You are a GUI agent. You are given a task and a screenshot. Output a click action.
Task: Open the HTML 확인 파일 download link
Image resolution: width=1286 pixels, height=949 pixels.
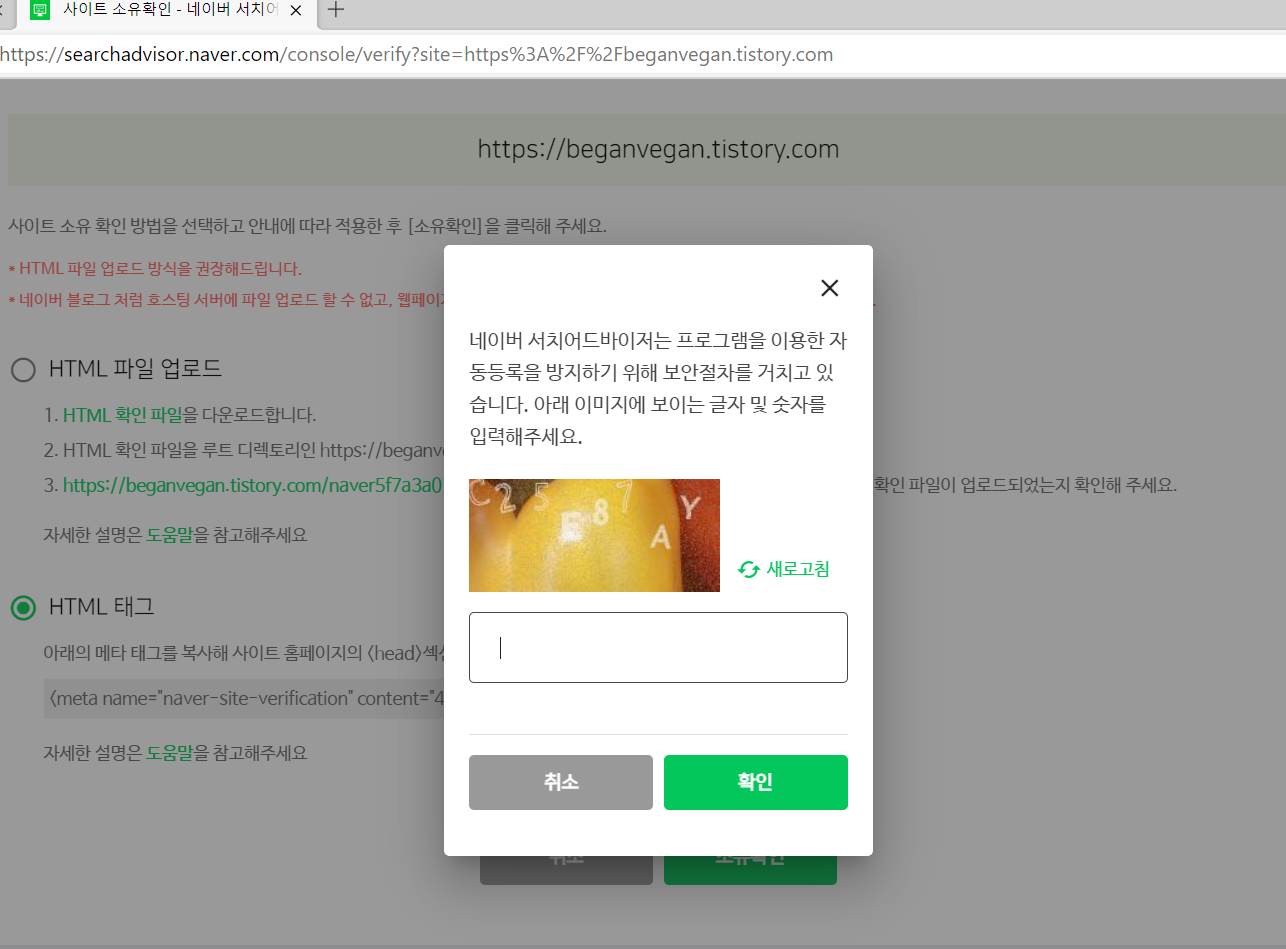click(x=123, y=414)
